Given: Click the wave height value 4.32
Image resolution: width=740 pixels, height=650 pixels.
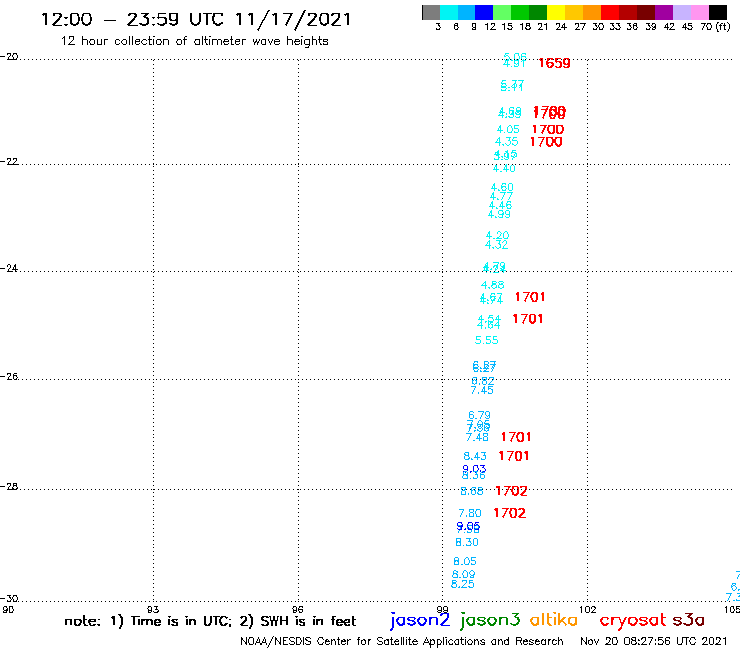Looking at the screenshot, I should [x=496, y=245].
